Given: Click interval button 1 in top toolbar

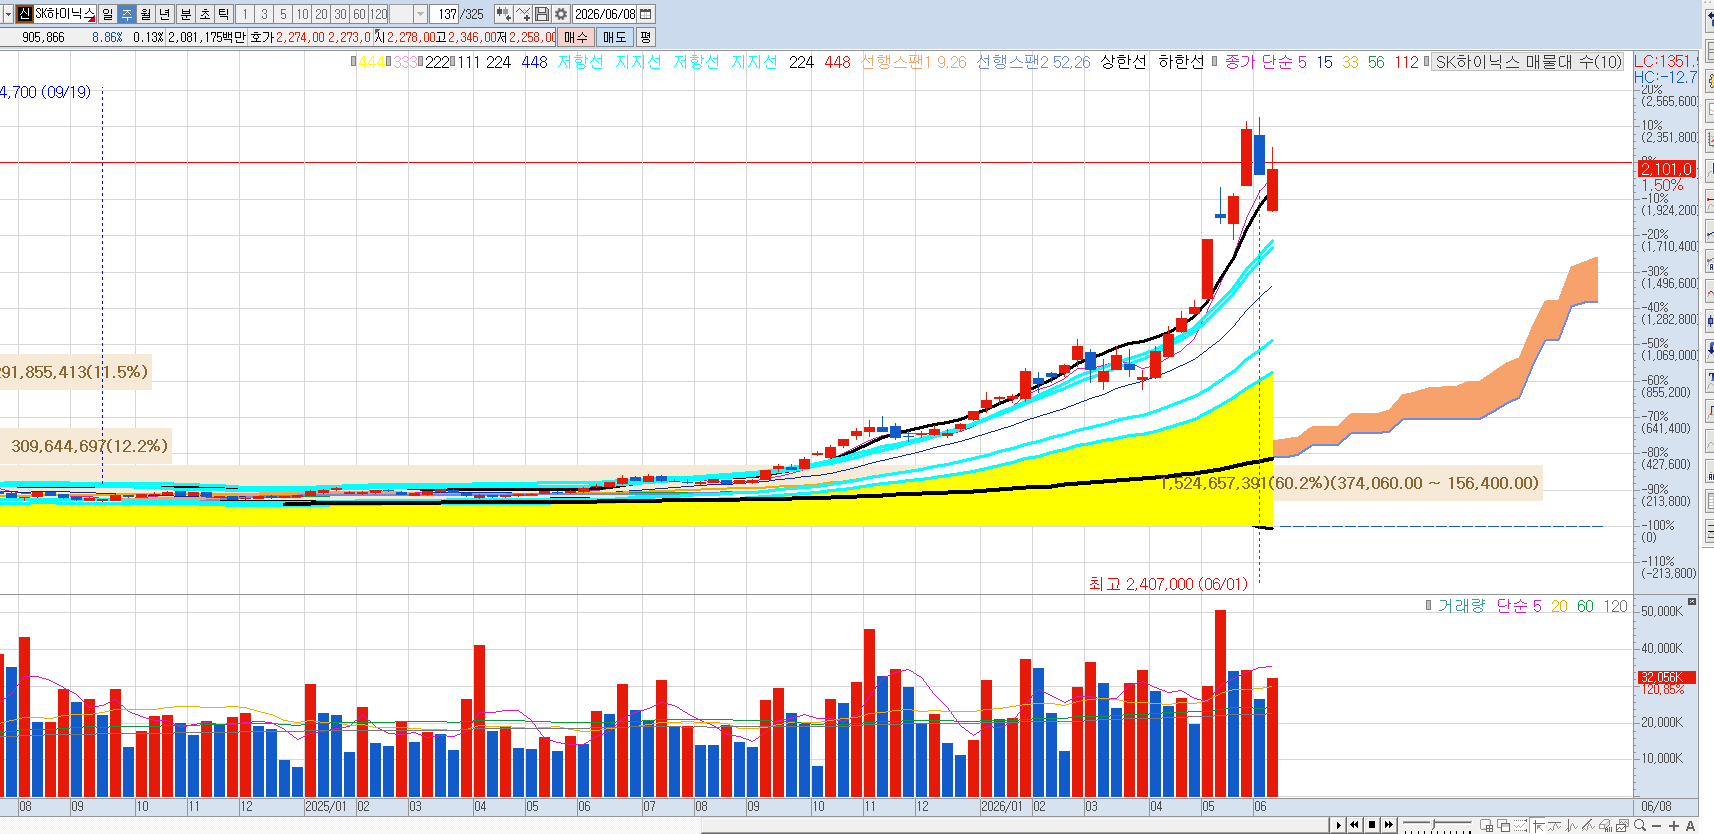Looking at the screenshot, I should [245, 14].
